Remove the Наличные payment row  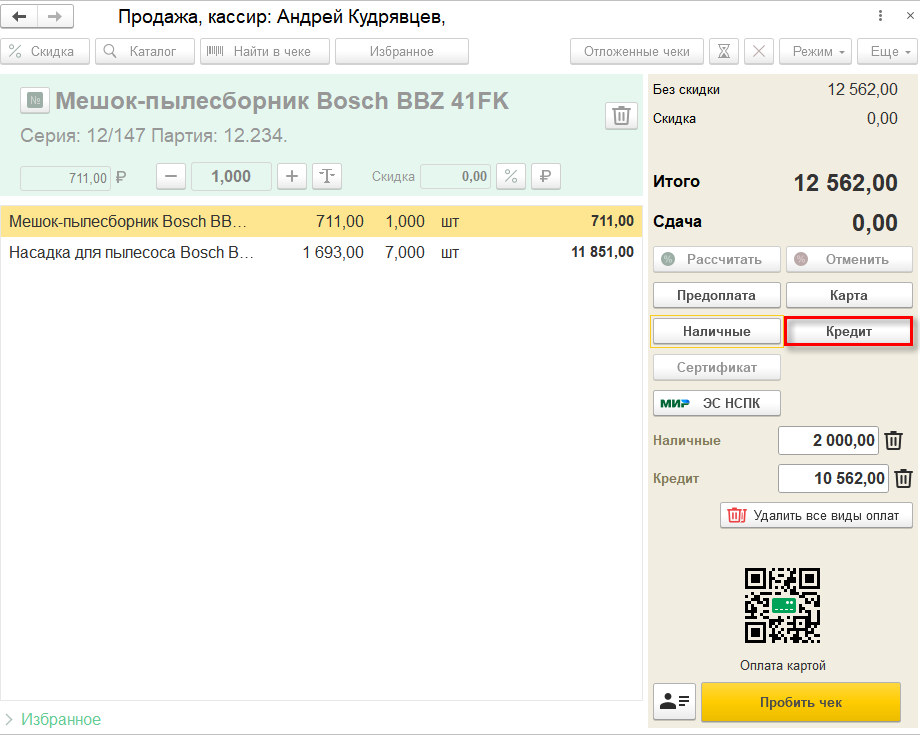pyautogui.click(x=894, y=440)
